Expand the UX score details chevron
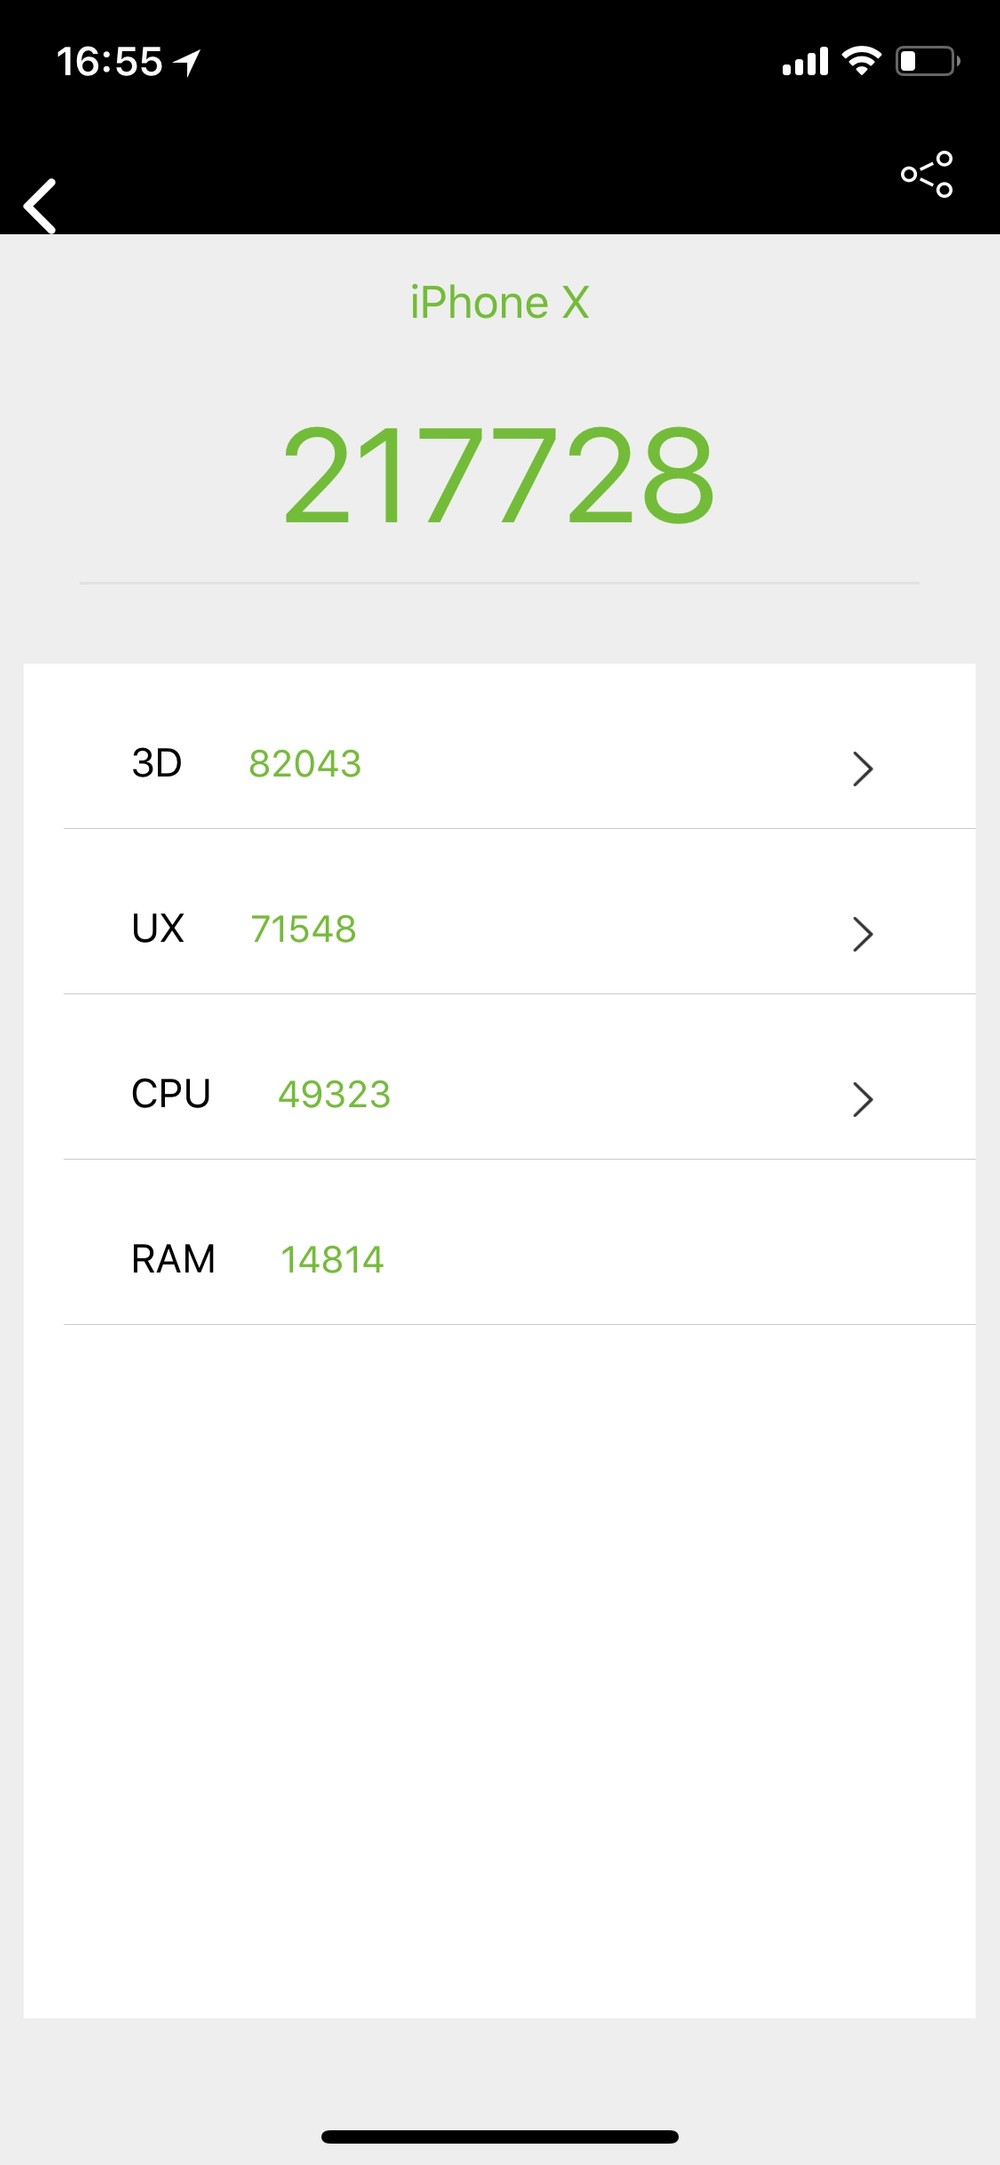The image size is (1000, 2165). click(862, 934)
